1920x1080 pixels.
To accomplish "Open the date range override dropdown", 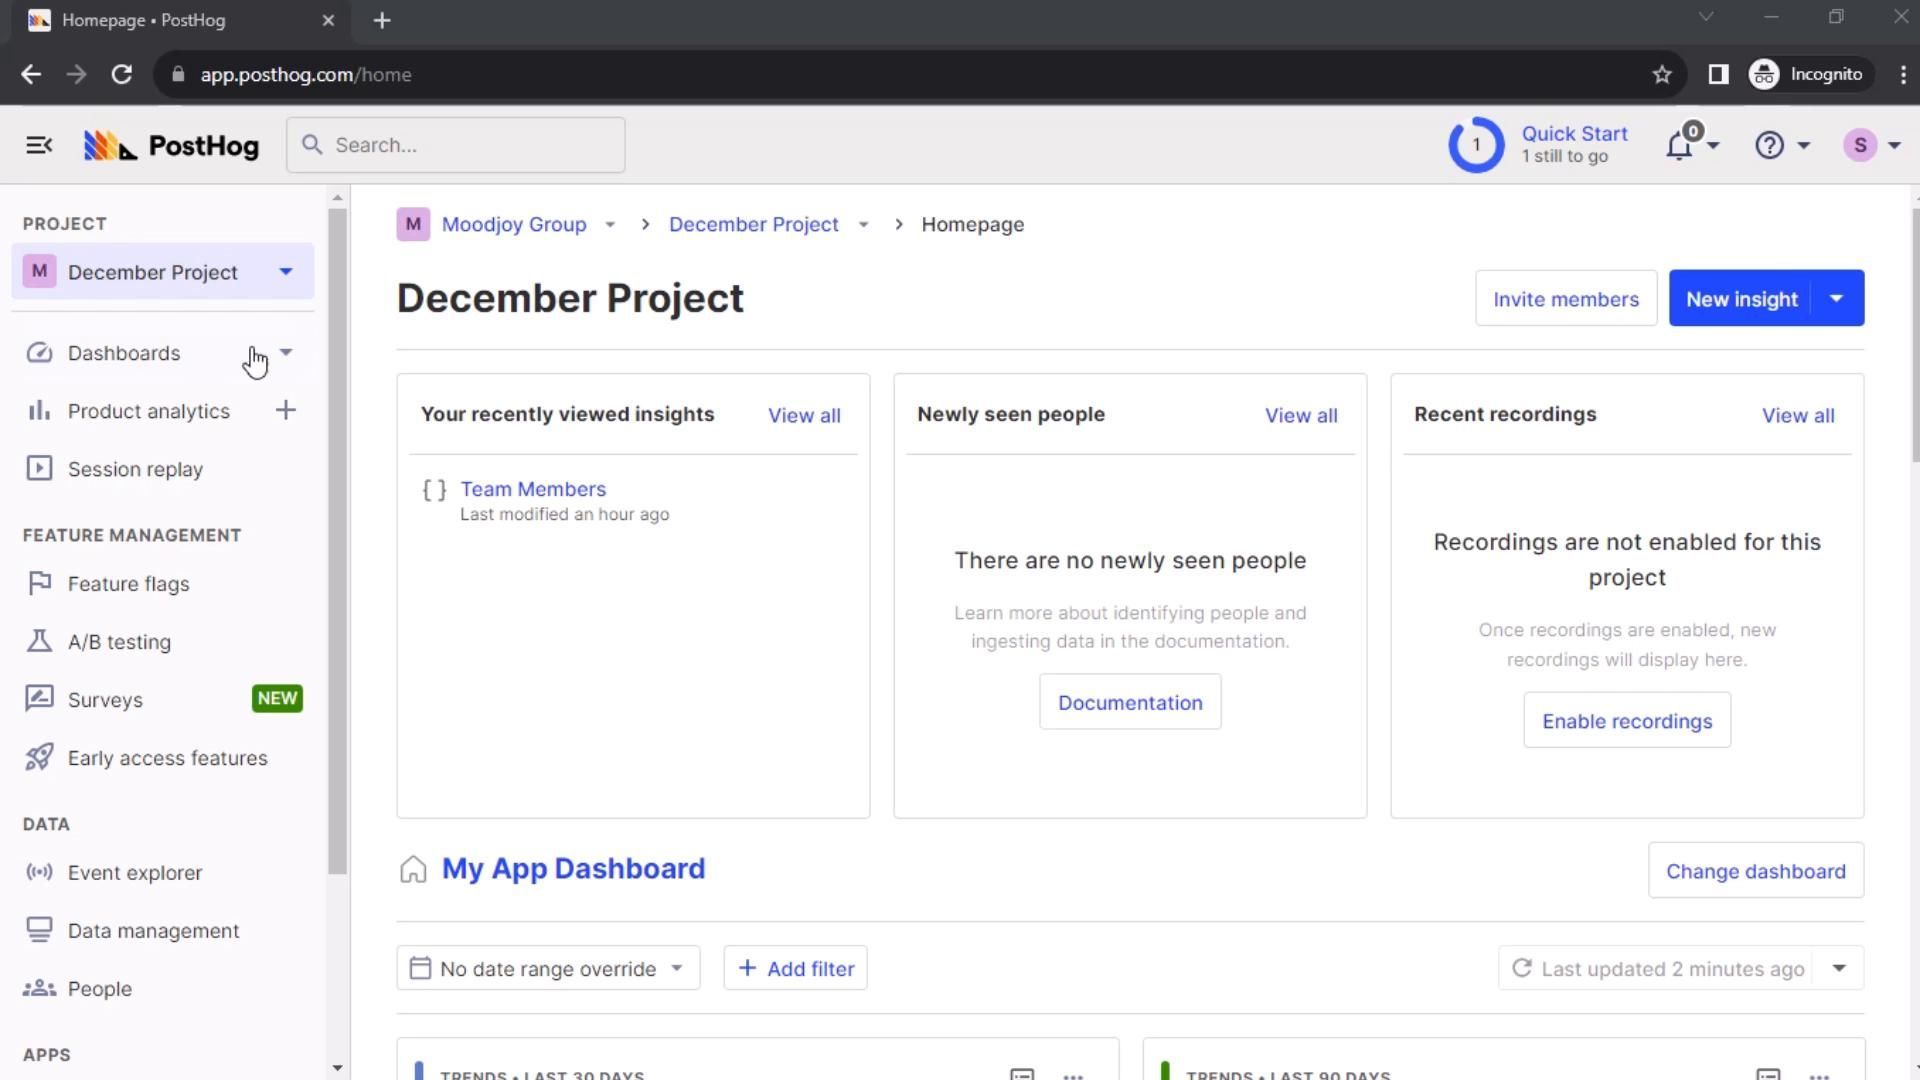I will [x=548, y=969].
